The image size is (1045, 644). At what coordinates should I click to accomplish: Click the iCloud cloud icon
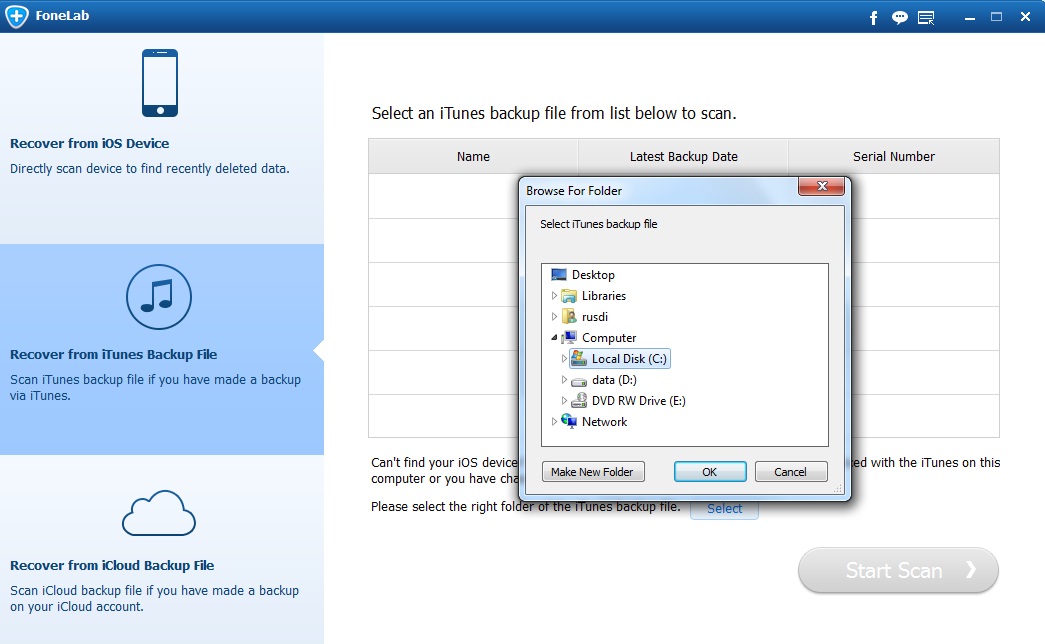159,513
